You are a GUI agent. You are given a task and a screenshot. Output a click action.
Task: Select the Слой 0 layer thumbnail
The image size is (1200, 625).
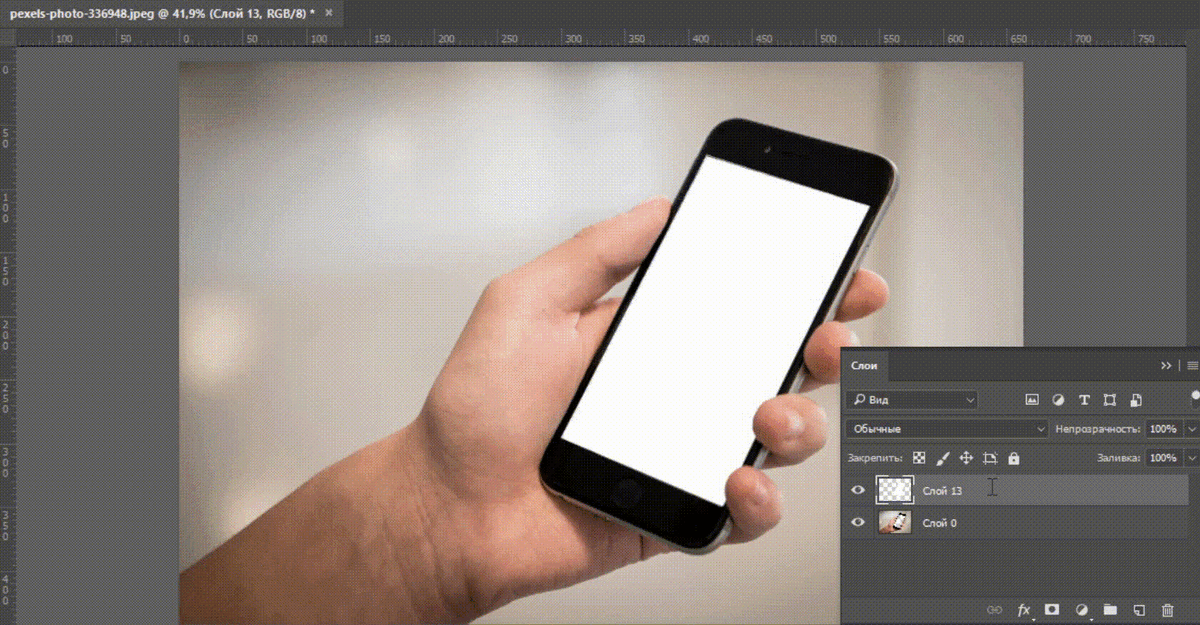895,522
